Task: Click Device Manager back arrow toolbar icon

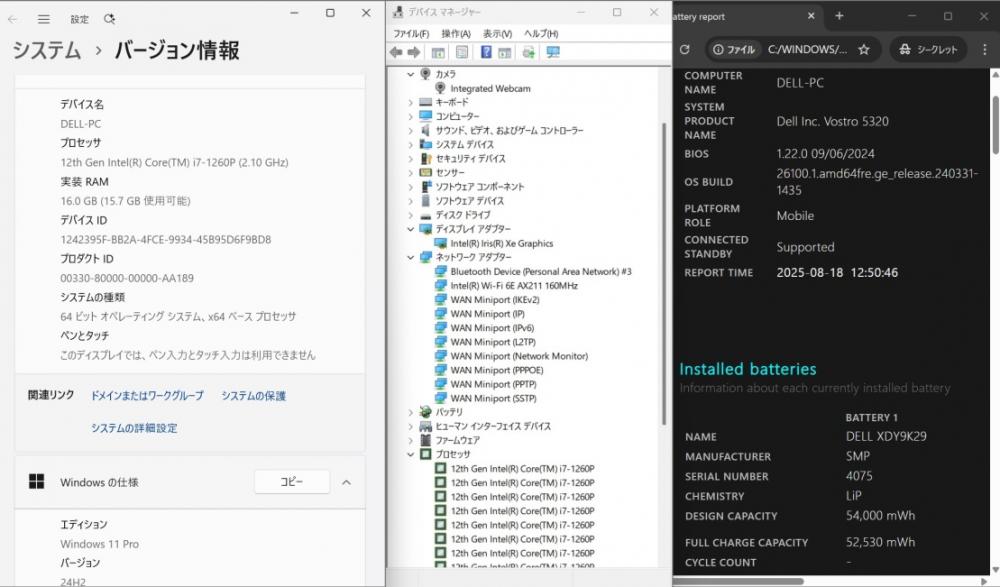Action: (x=397, y=52)
